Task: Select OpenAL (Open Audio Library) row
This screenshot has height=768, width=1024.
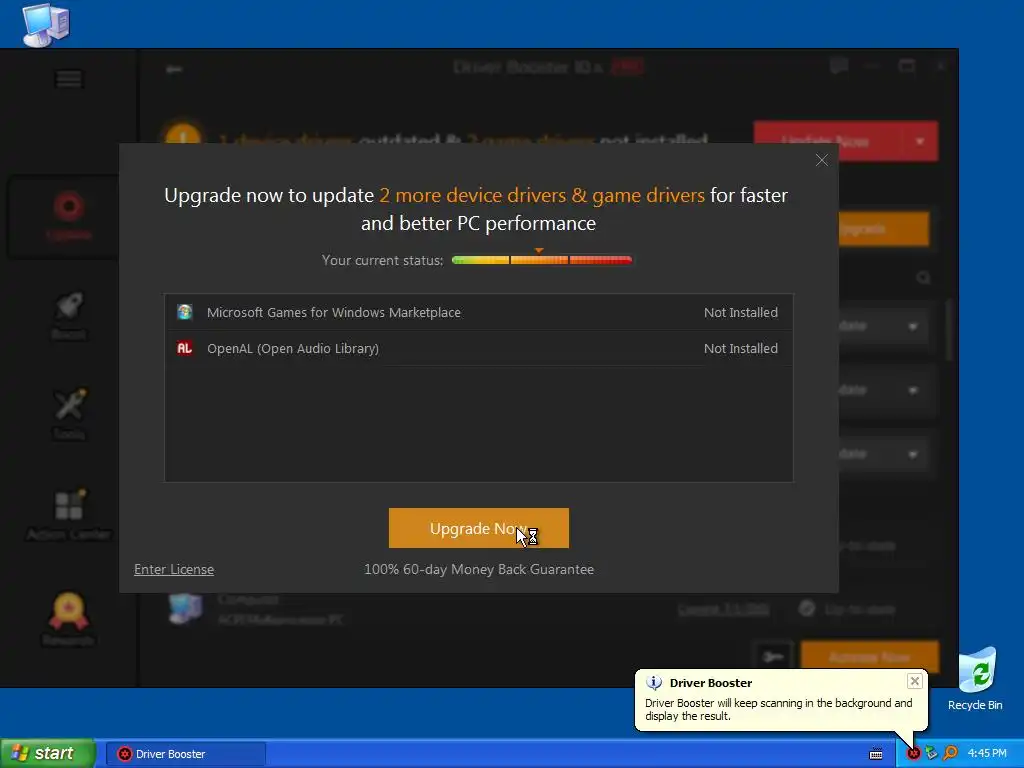Action: [479, 348]
